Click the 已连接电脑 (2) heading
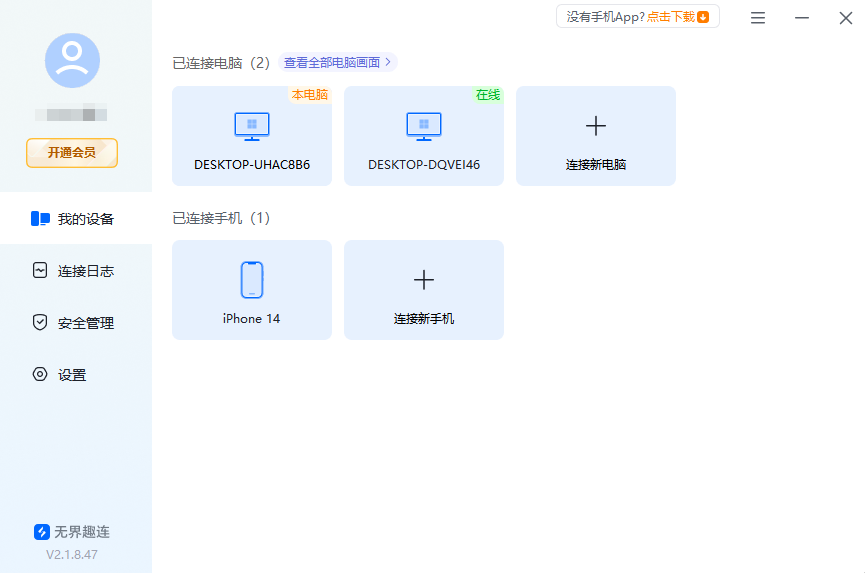Screen dimensions: 865x573 tap(221, 63)
